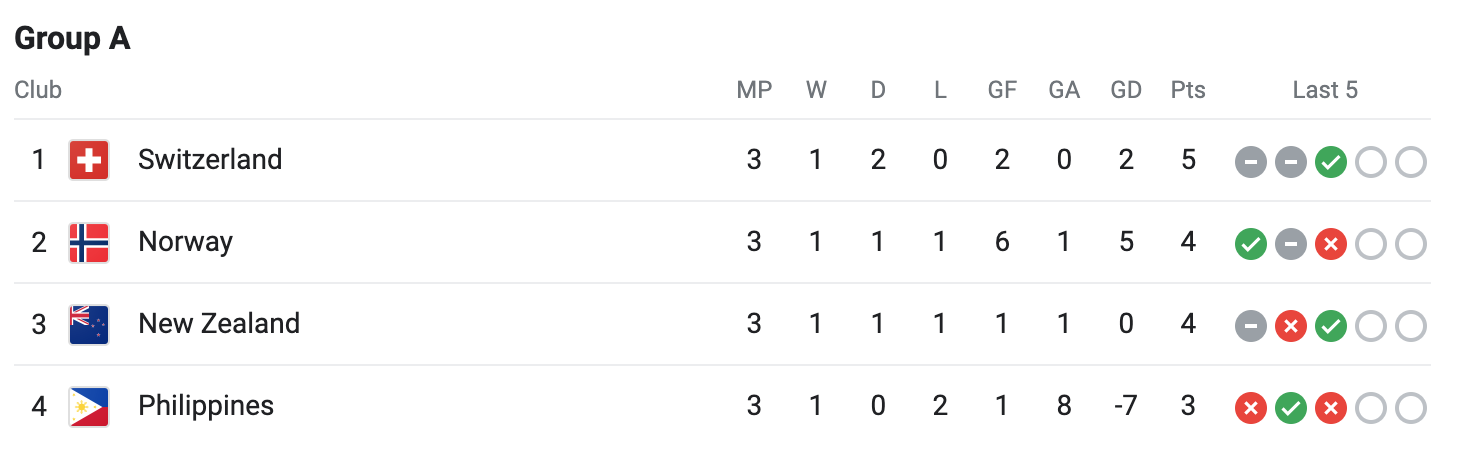
Task: Click Switzerland's last empty match circle
Action: 1410,162
